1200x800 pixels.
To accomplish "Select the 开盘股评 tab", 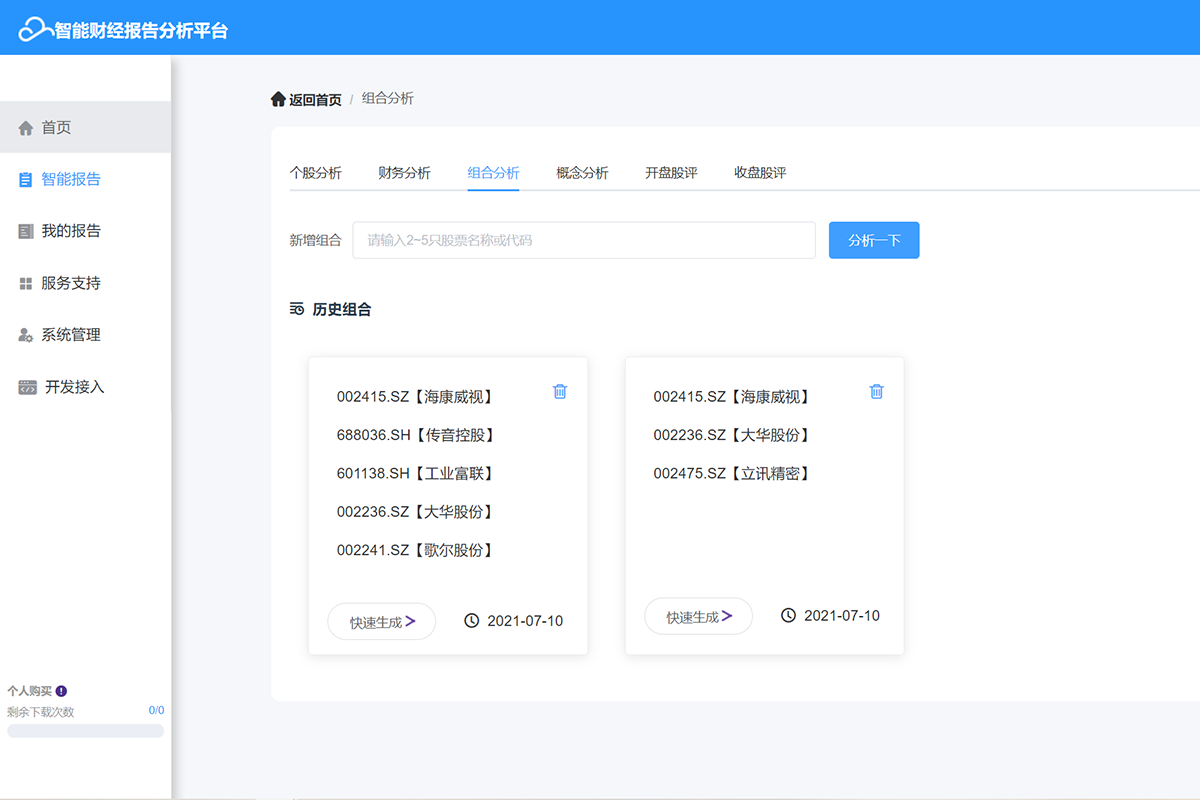I will (x=671, y=173).
